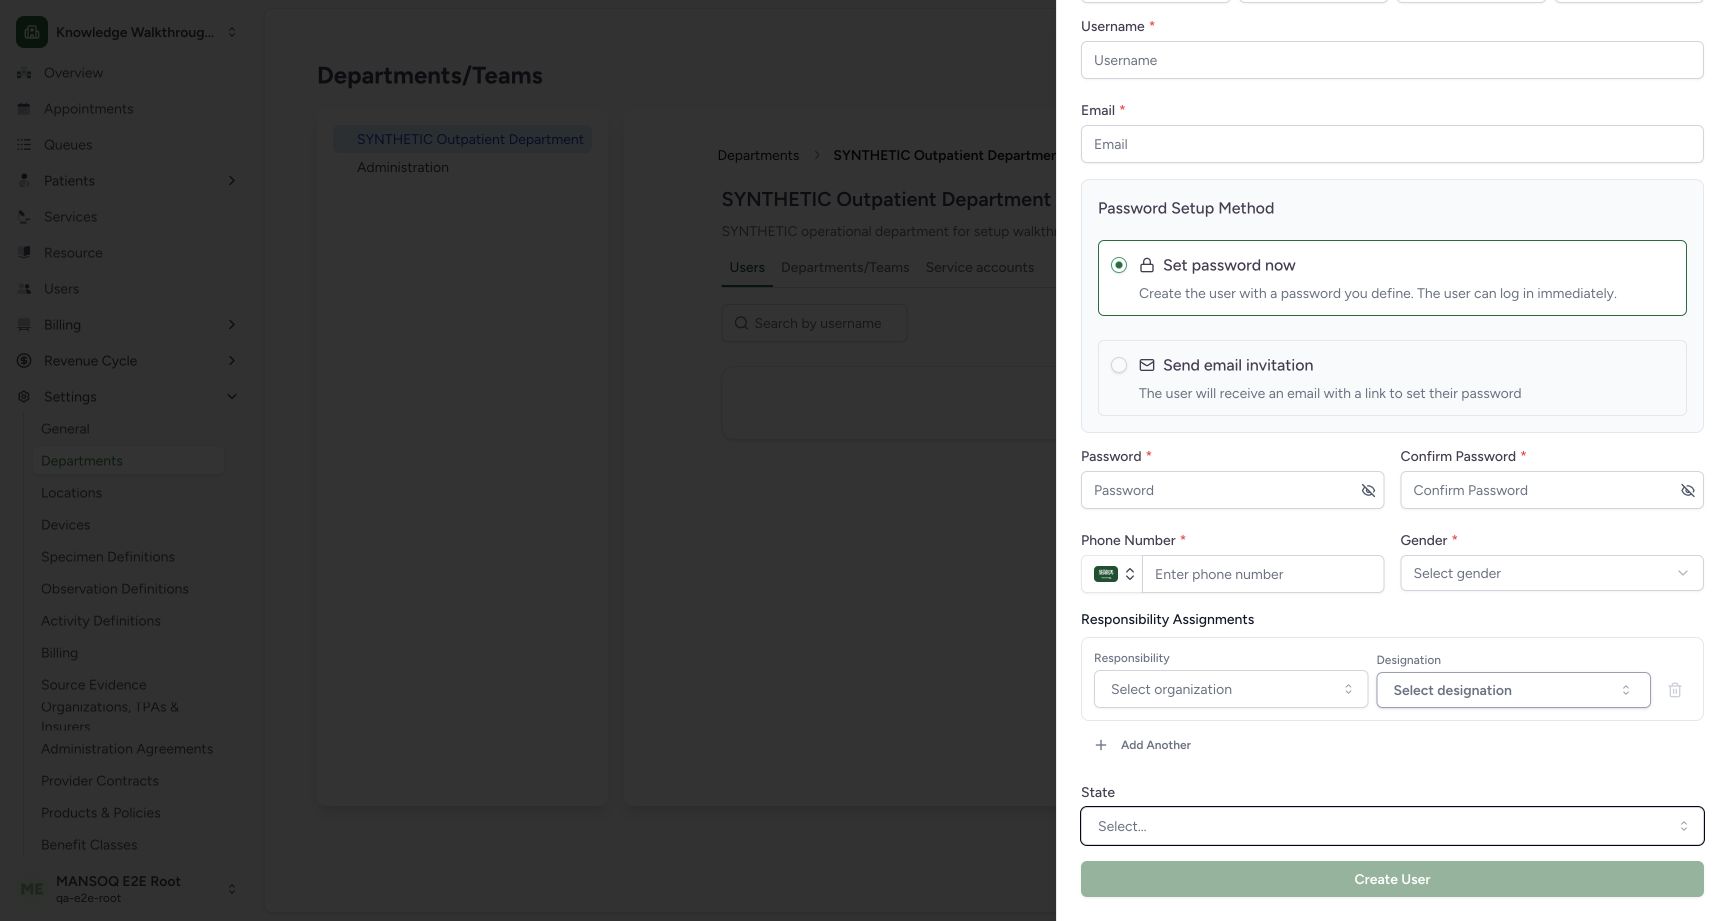Image resolution: width=1728 pixels, height=921 pixels.
Task: Click the Enter phone number field
Action: pyautogui.click(x=1263, y=574)
